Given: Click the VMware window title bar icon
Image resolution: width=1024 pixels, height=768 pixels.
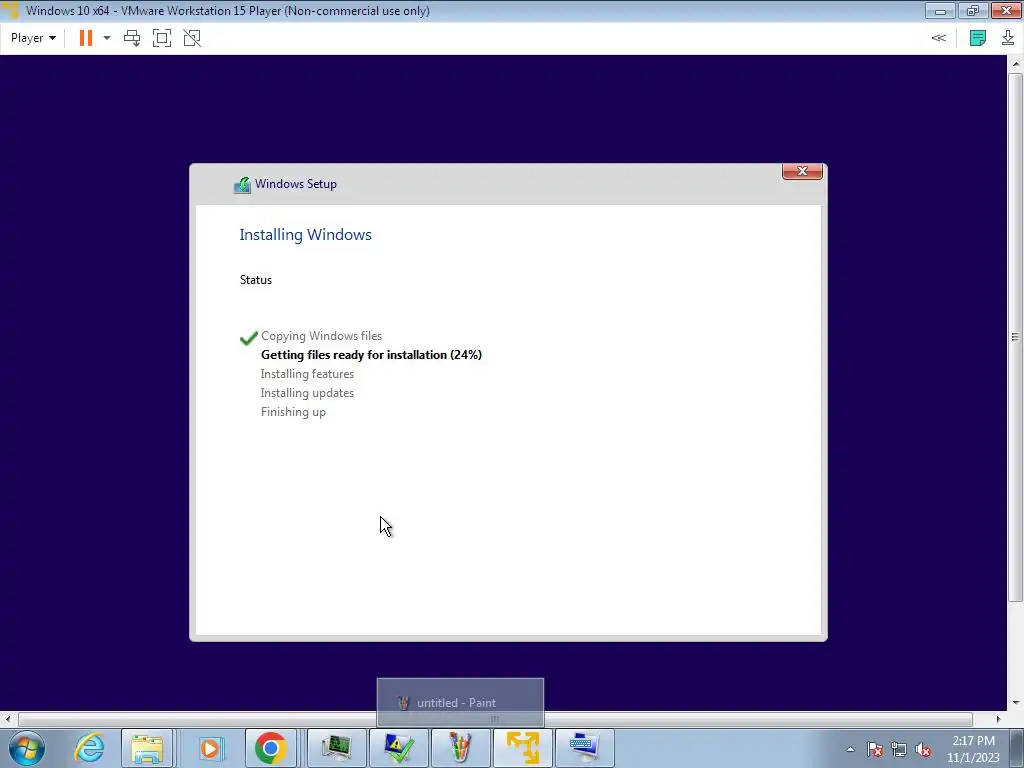Looking at the screenshot, I should 10,10.
